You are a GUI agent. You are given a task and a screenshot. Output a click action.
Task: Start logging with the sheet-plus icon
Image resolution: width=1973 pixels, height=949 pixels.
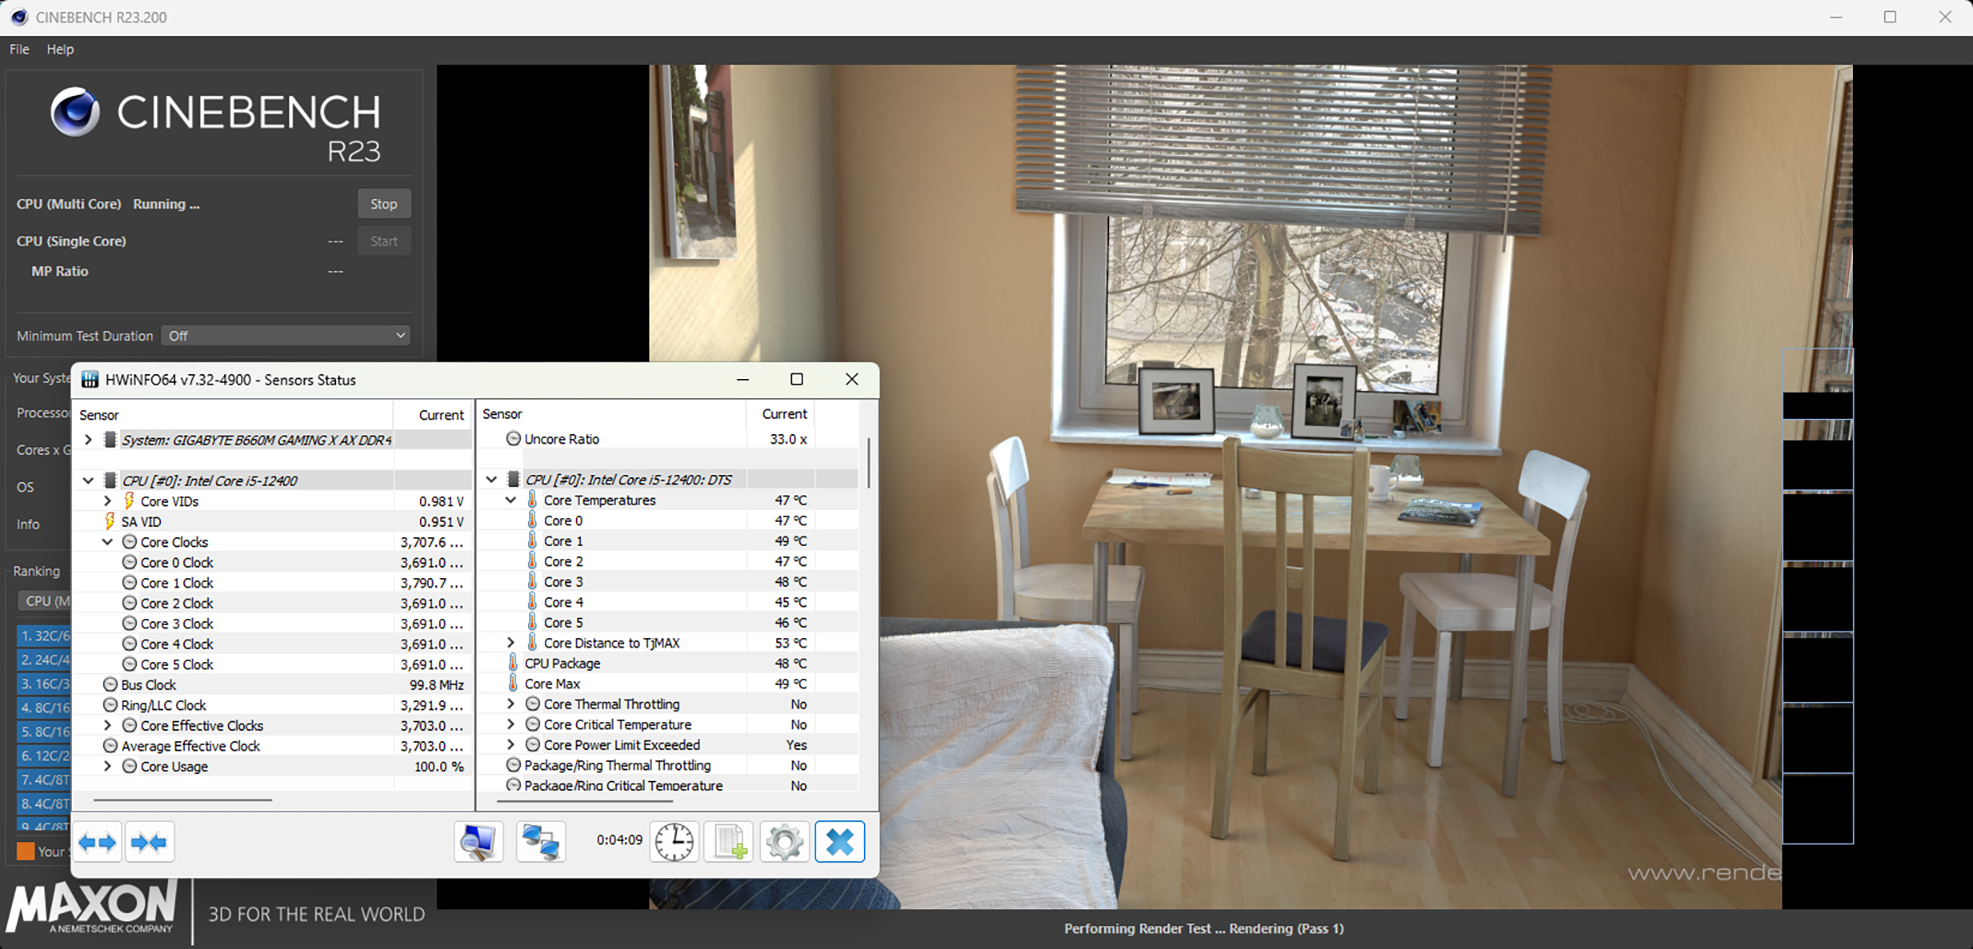(729, 842)
